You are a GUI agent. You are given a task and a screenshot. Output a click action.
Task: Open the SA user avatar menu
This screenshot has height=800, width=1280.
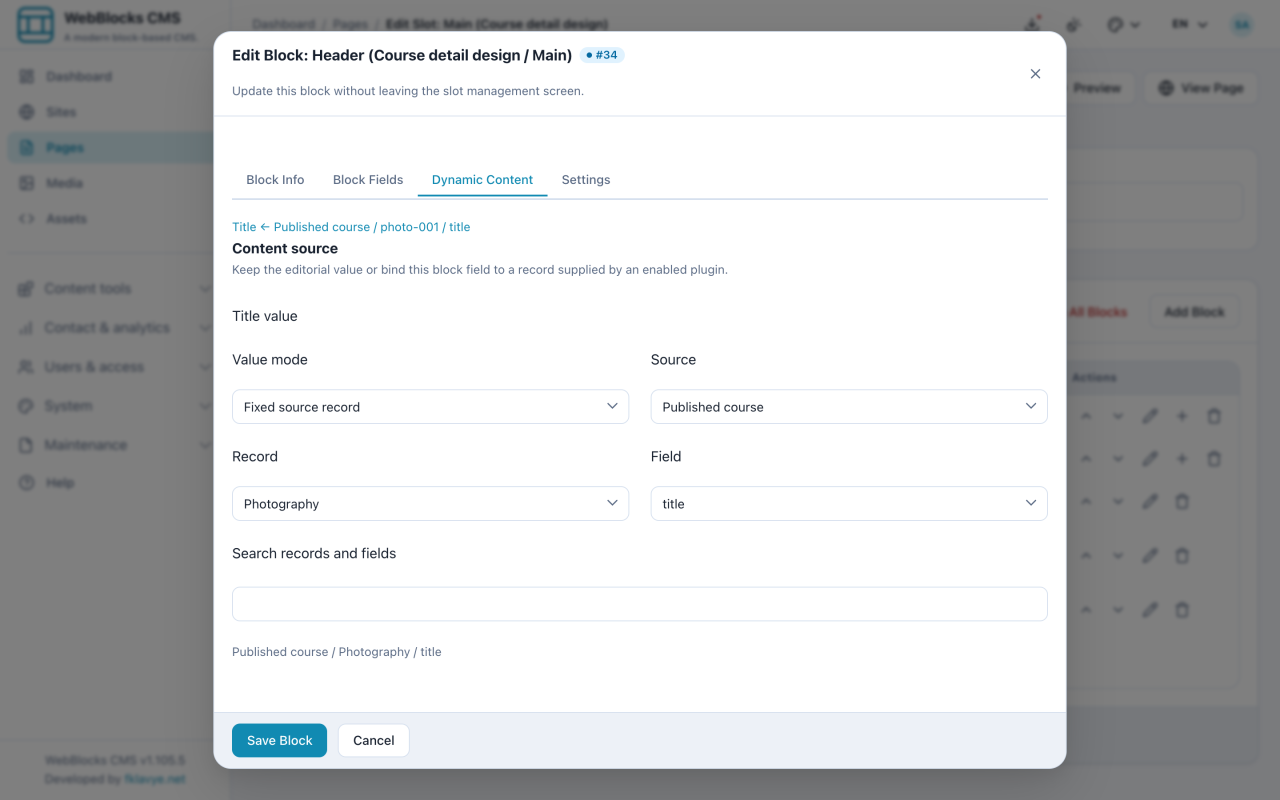(1242, 24)
